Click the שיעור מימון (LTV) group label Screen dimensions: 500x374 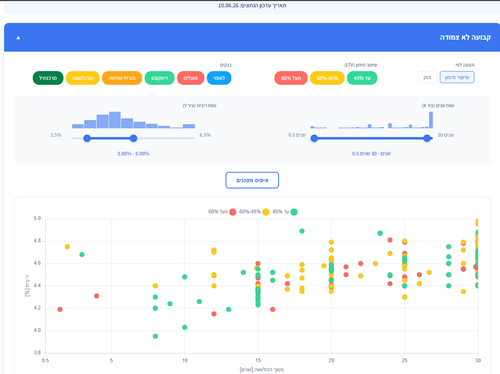pos(361,65)
